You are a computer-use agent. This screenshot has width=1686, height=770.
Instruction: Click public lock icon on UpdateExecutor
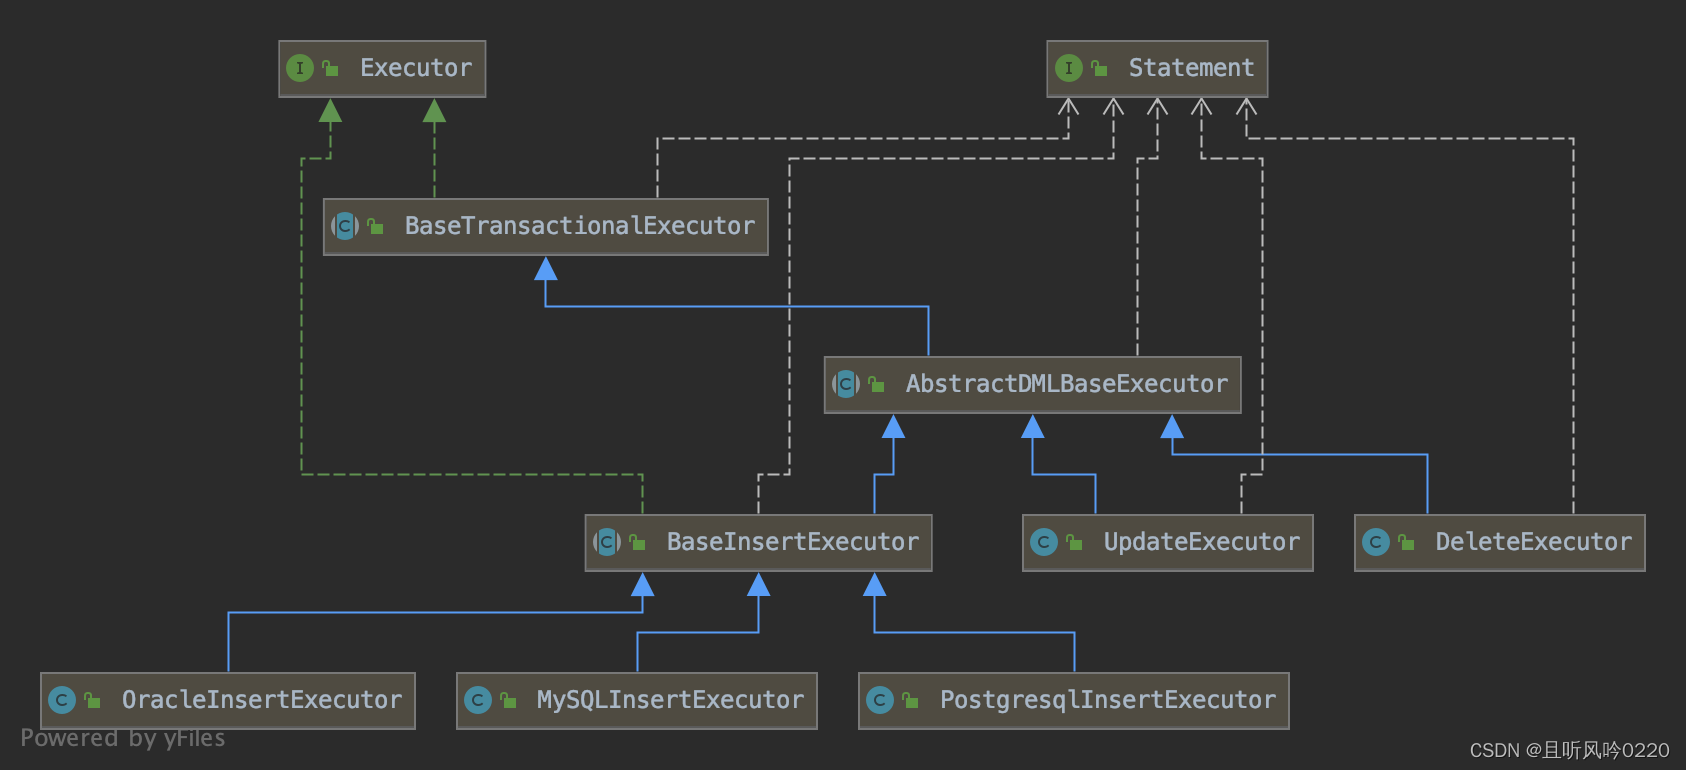[1074, 542]
